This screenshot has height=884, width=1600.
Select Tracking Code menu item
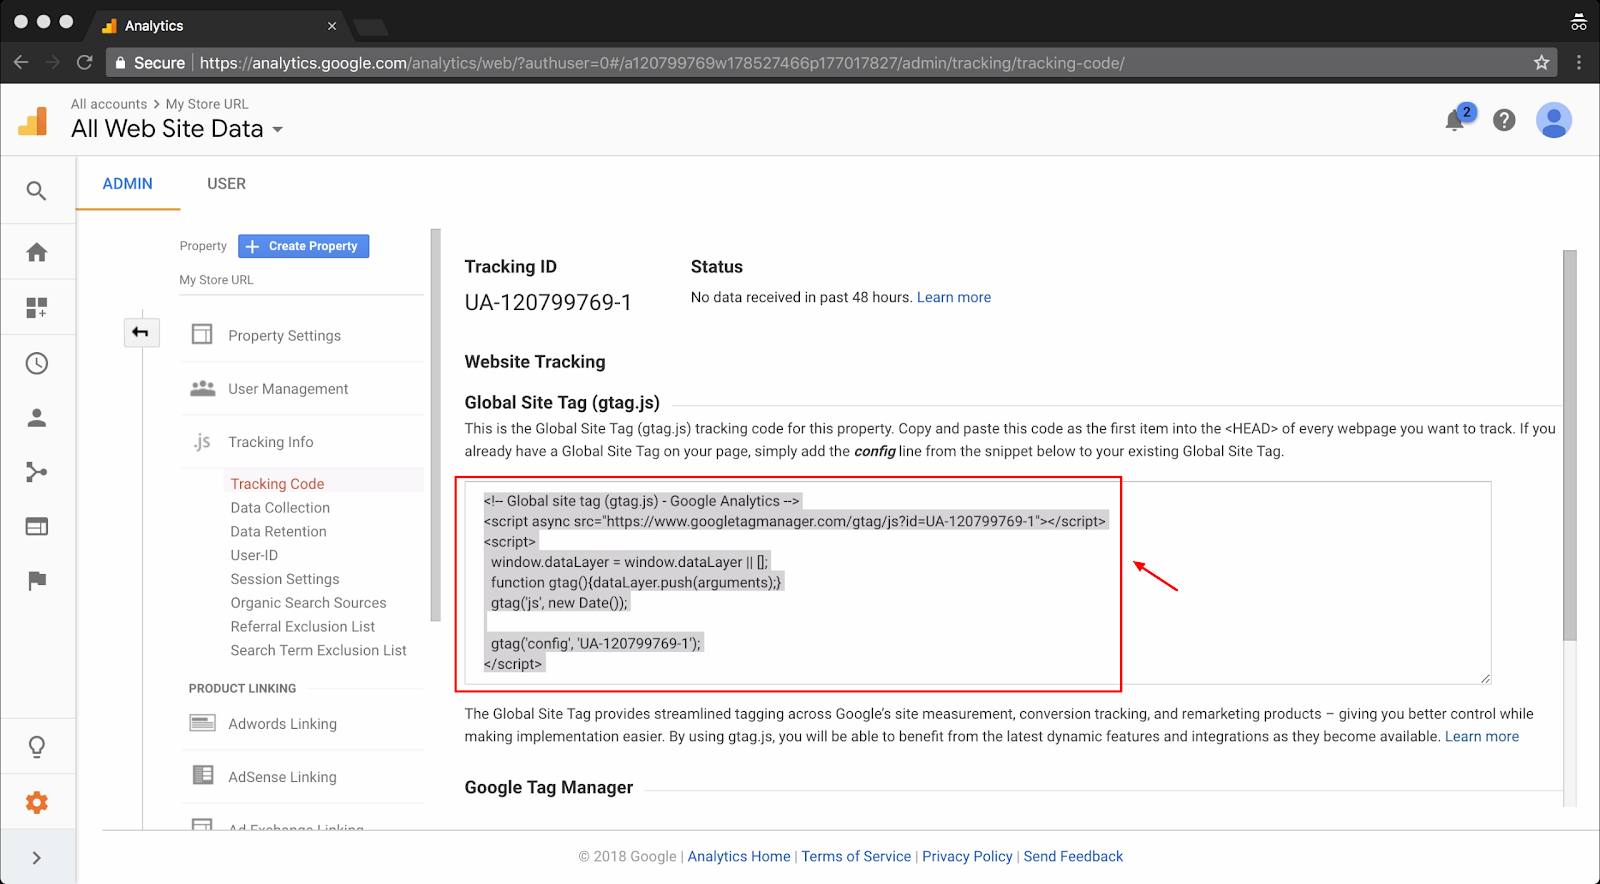click(x=277, y=484)
